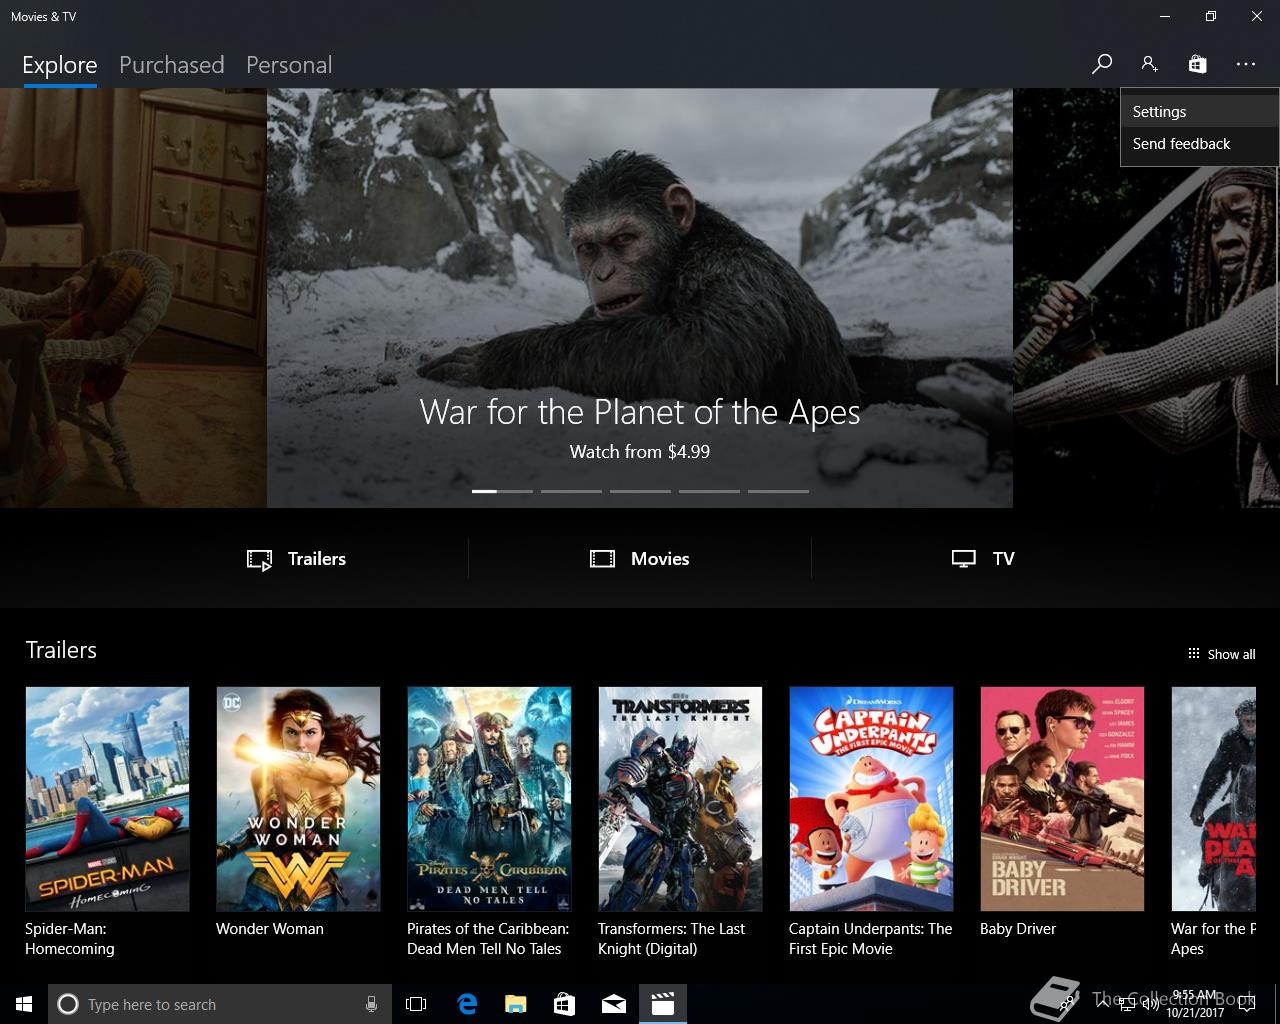
Task: Choose Send feedback menu entry
Action: (x=1200, y=144)
